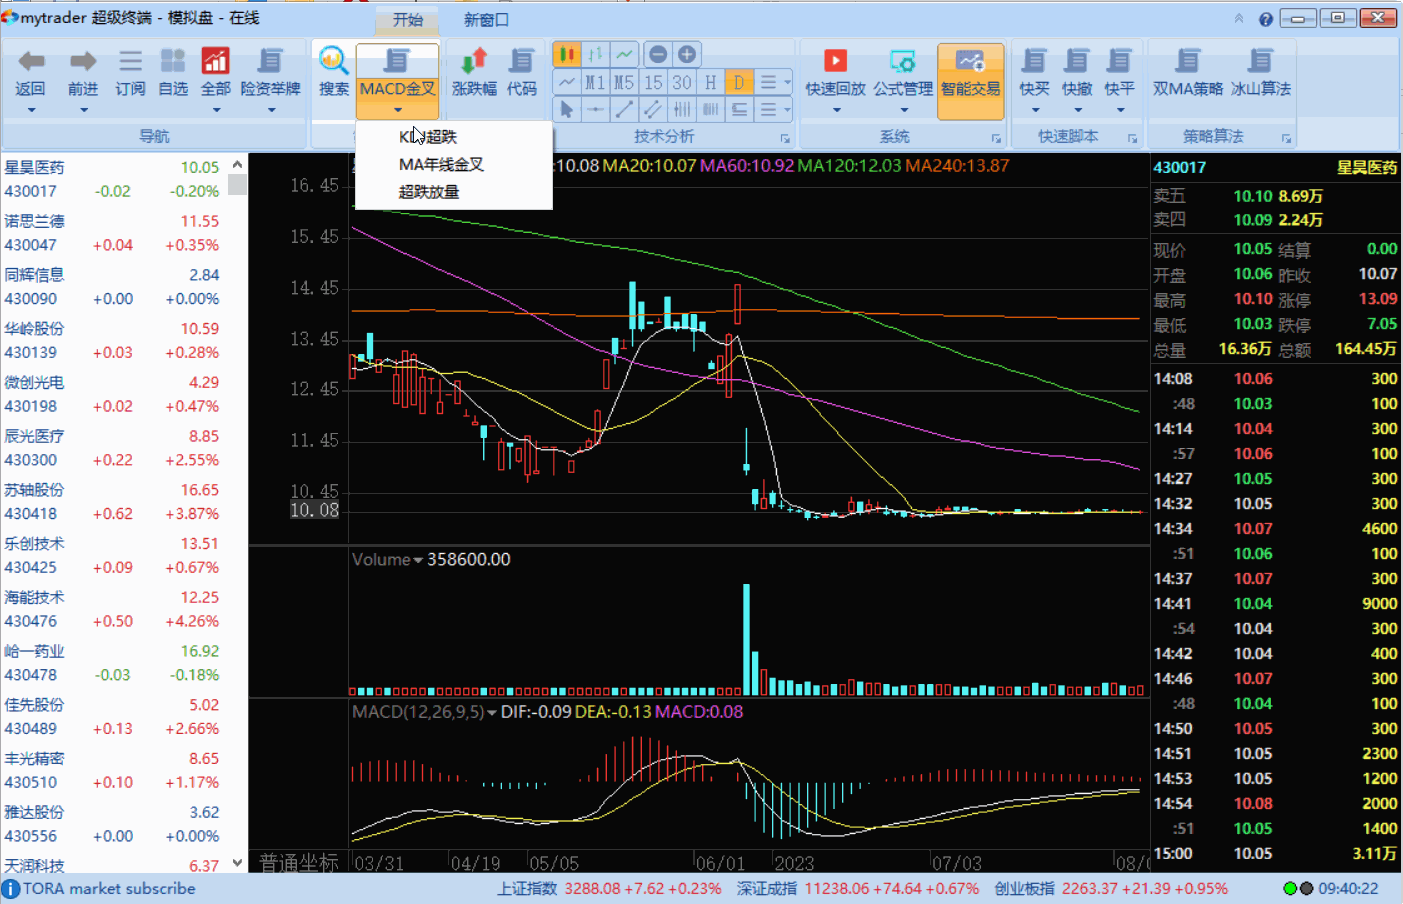Open 公式管理 formula manager
The image size is (1403, 904).
coord(903,72)
